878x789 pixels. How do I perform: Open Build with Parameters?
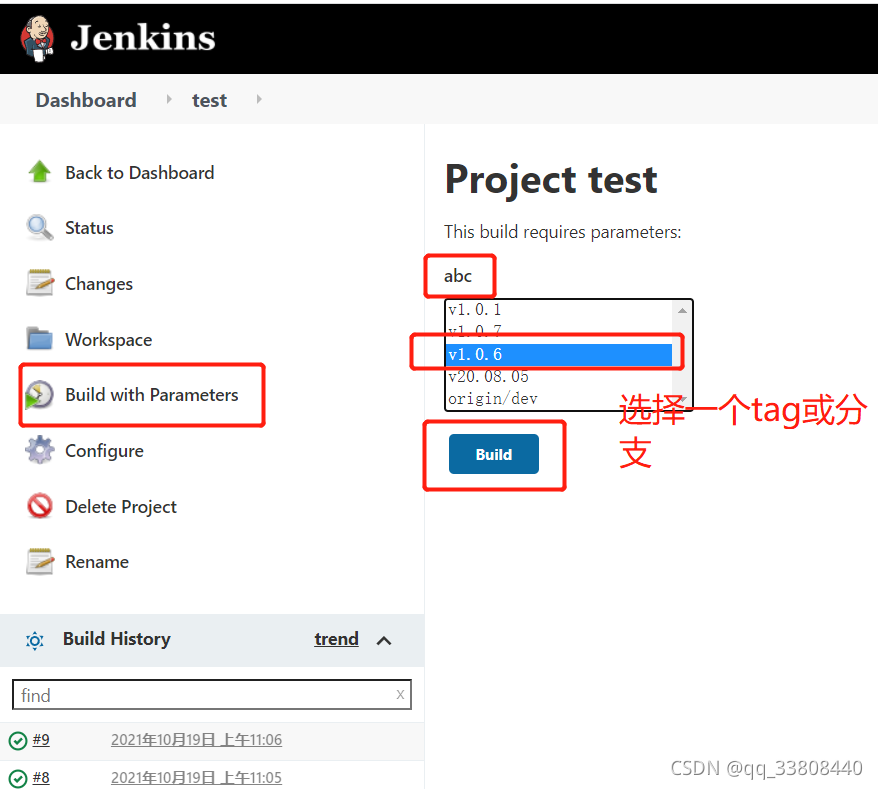coord(152,395)
